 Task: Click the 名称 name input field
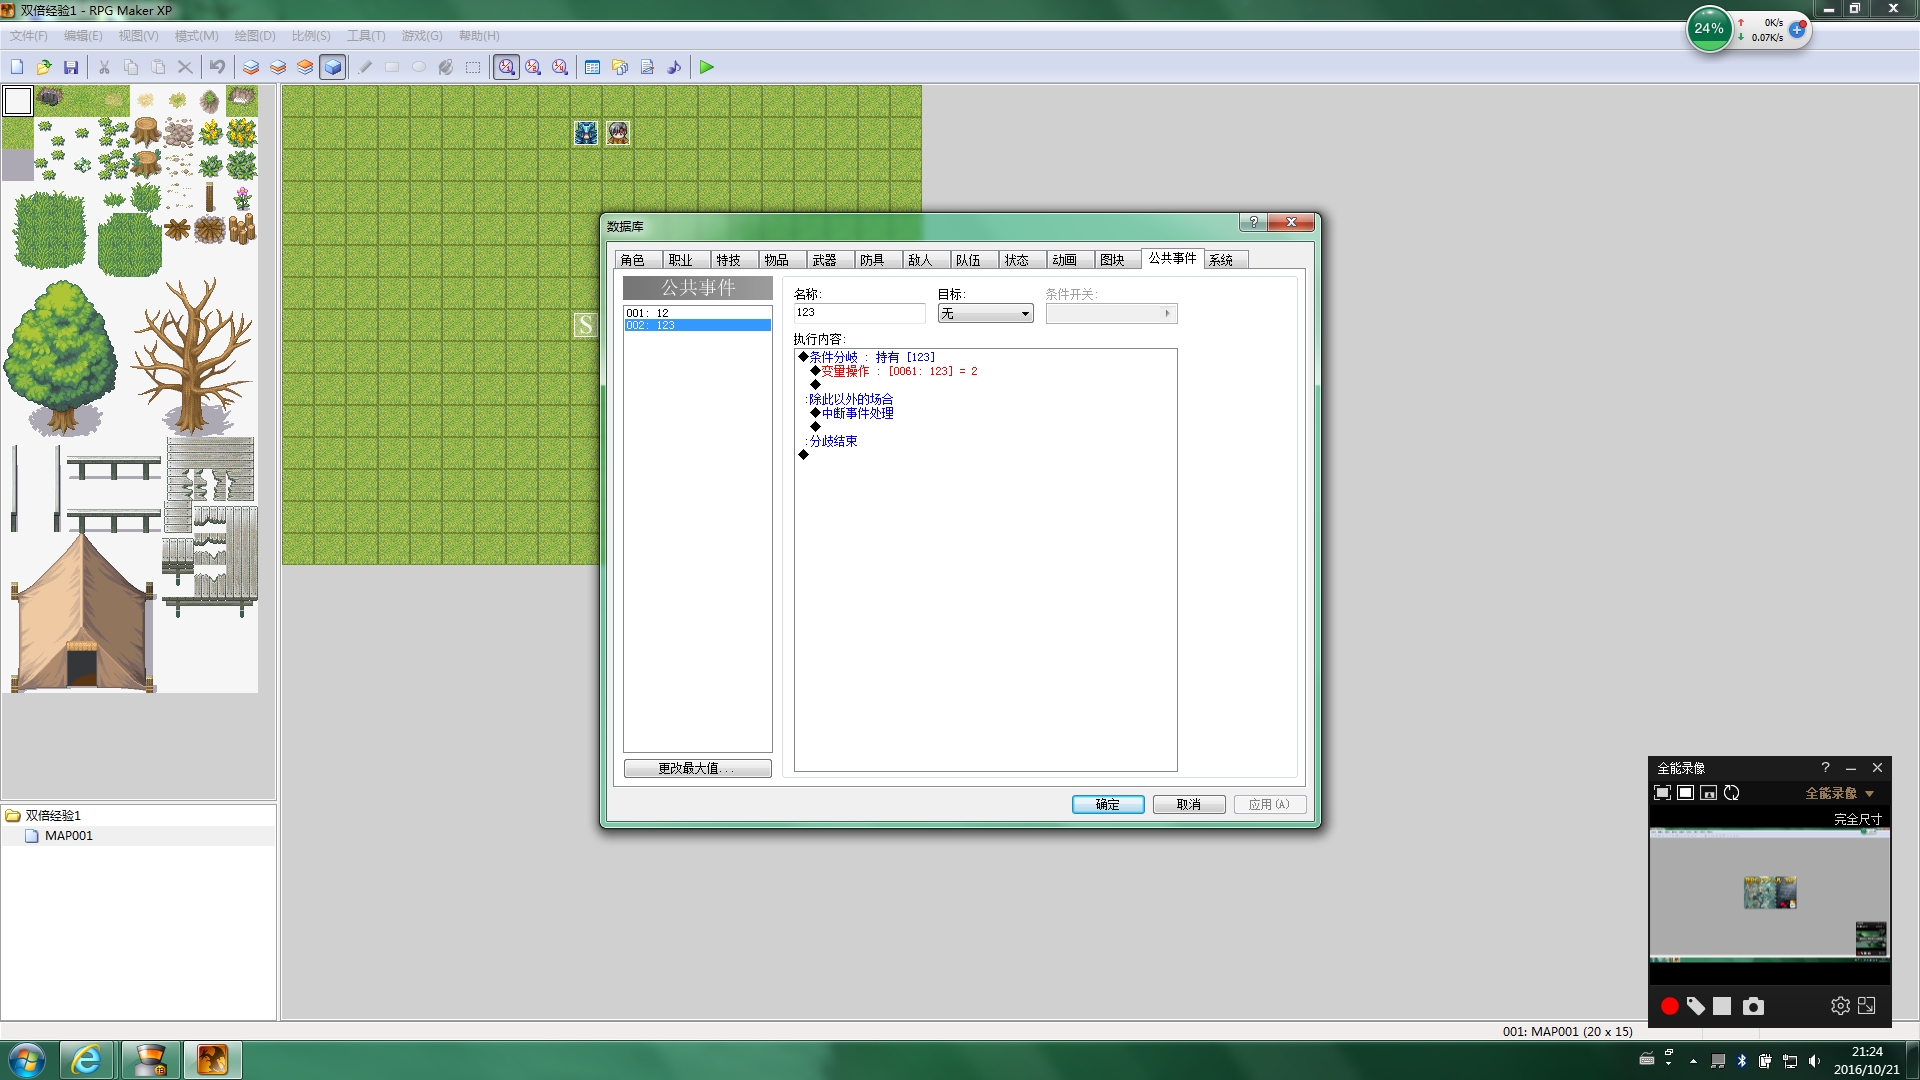tap(859, 313)
